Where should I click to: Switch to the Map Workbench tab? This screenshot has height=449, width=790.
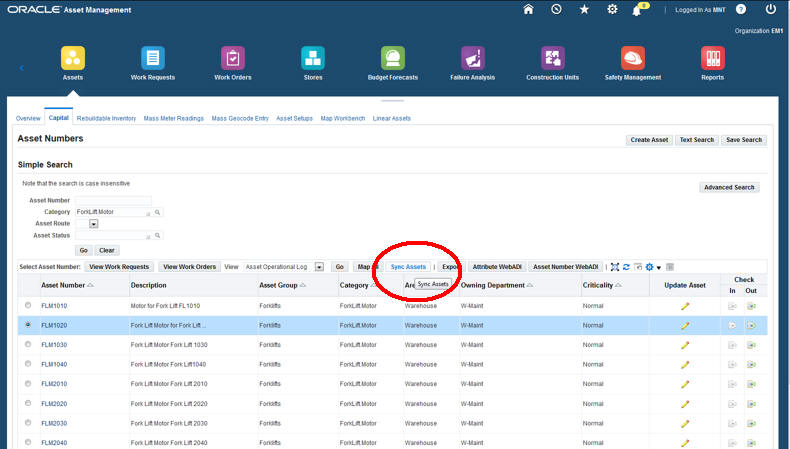342,118
